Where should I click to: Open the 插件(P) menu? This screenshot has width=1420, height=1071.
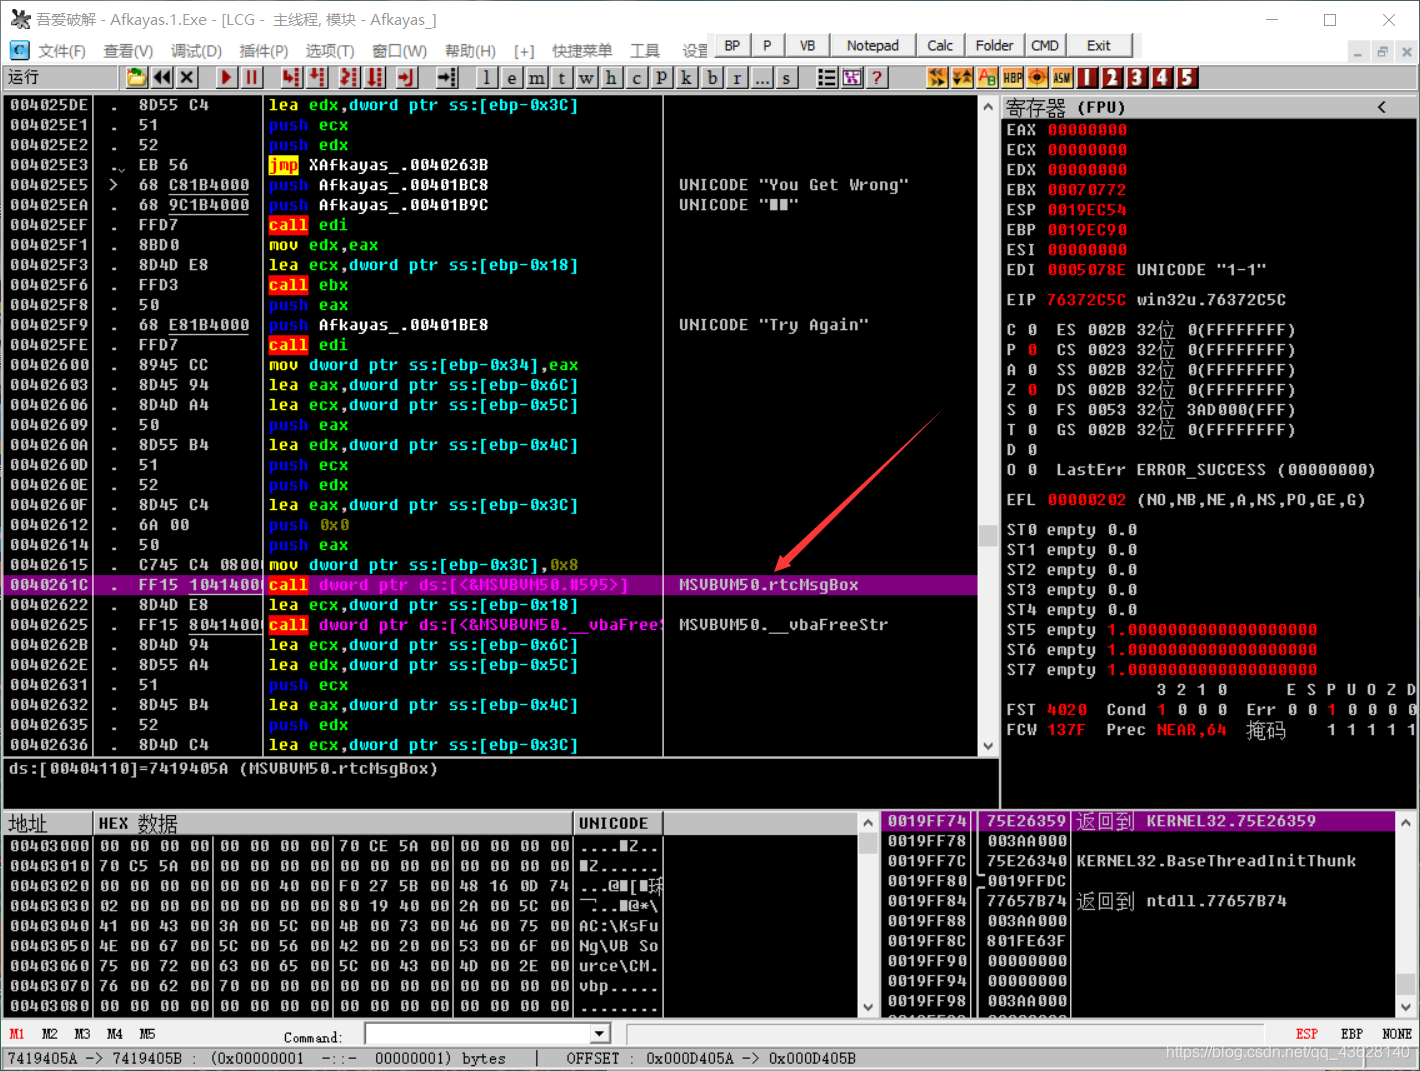[264, 50]
